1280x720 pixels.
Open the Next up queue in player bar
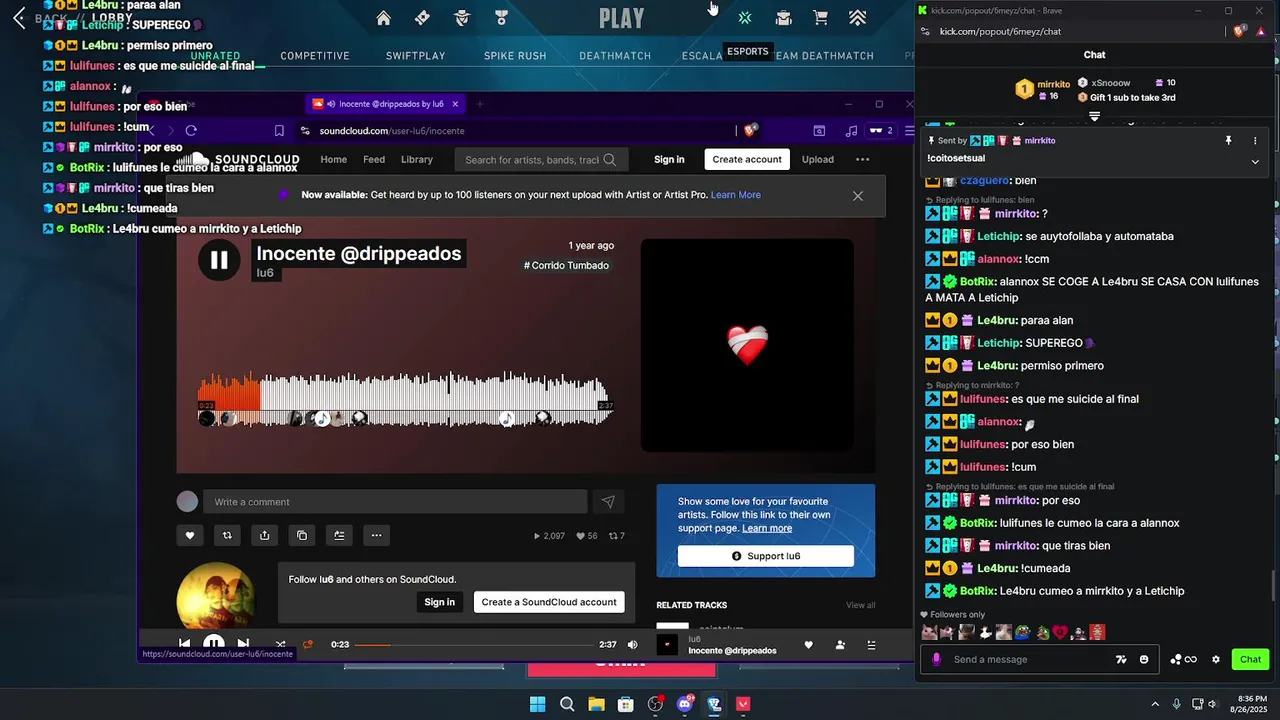point(871,645)
